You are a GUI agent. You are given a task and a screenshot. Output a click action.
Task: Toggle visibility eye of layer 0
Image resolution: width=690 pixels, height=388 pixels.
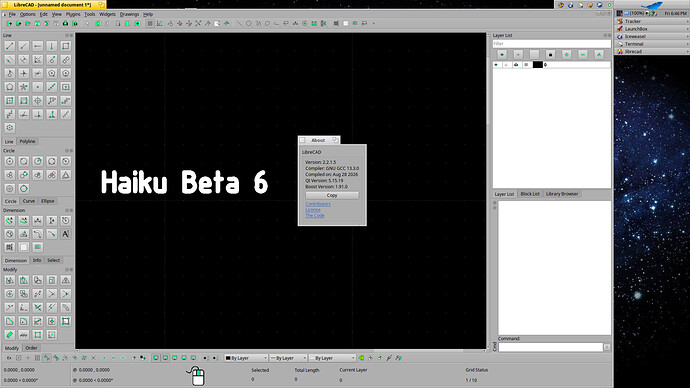[x=496, y=65]
